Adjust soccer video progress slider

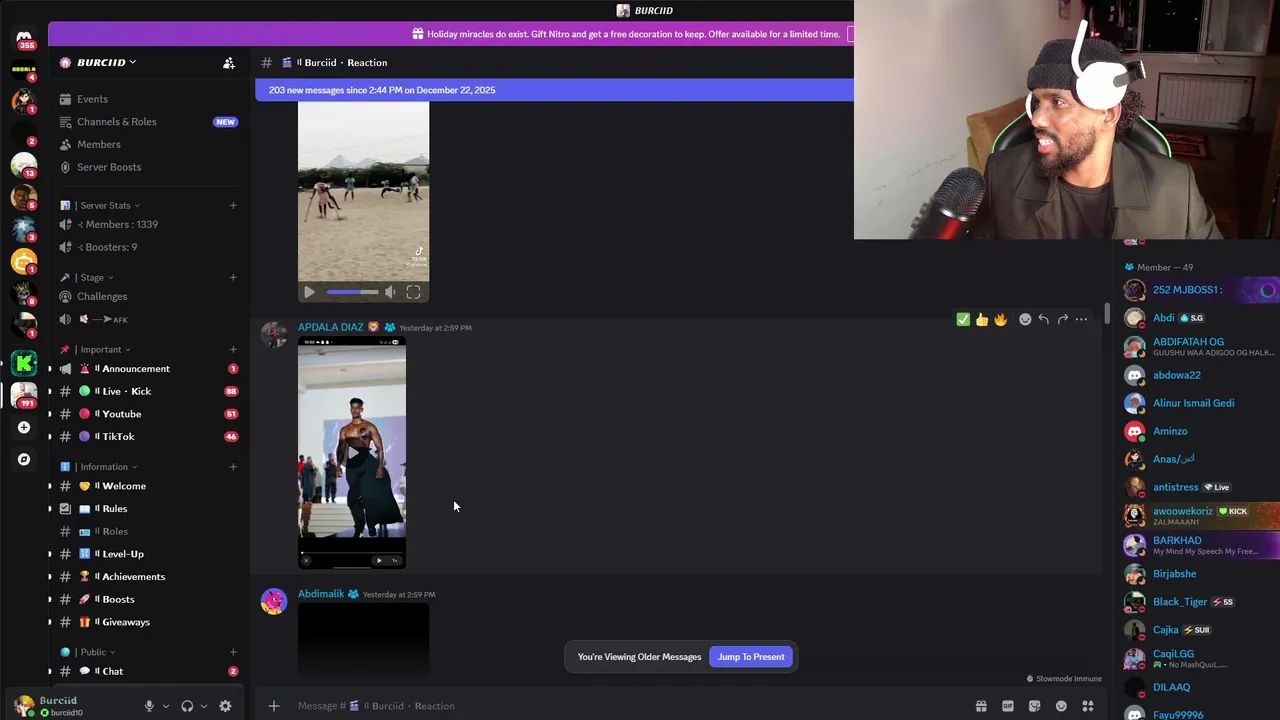click(x=352, y=292)
